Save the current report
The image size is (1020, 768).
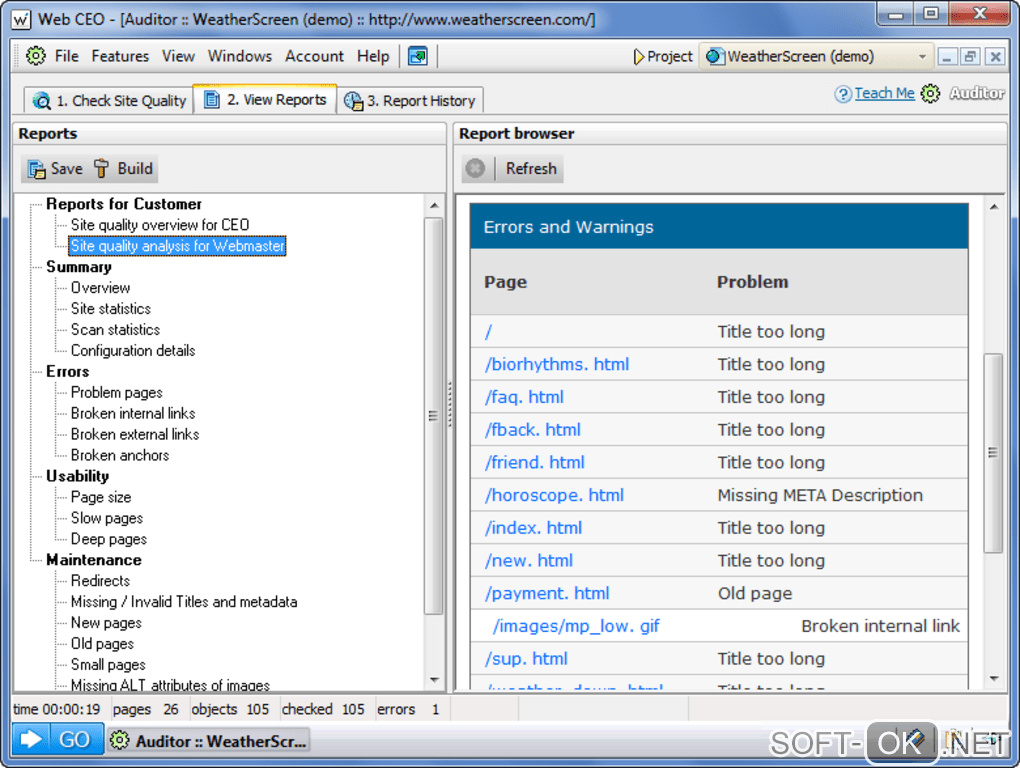click(55, 169)
